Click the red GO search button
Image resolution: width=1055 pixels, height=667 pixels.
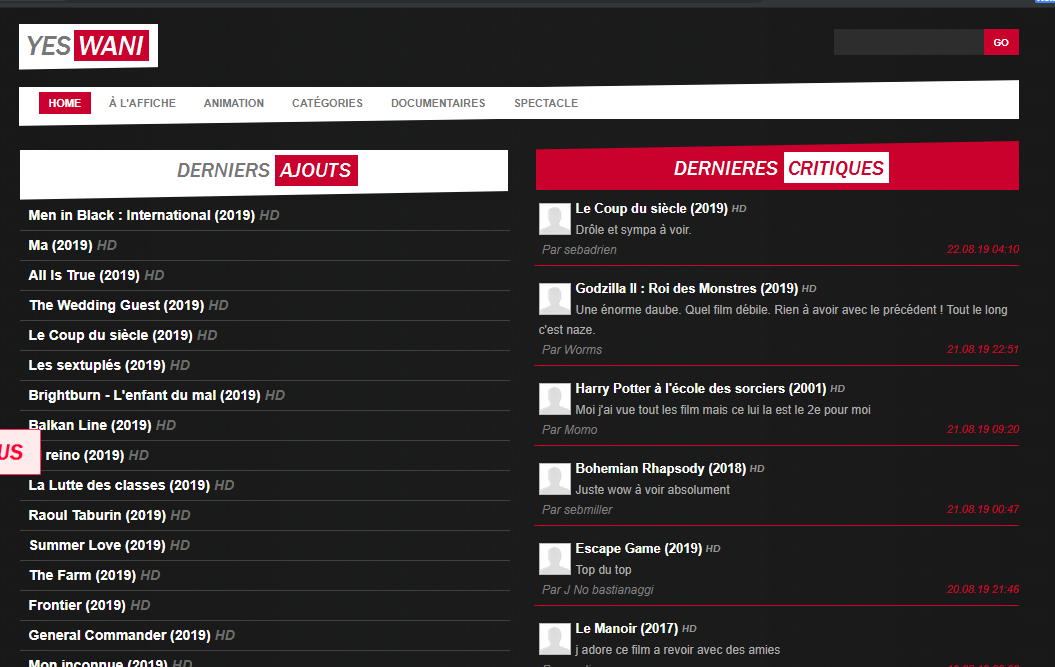click(1001, 42)
